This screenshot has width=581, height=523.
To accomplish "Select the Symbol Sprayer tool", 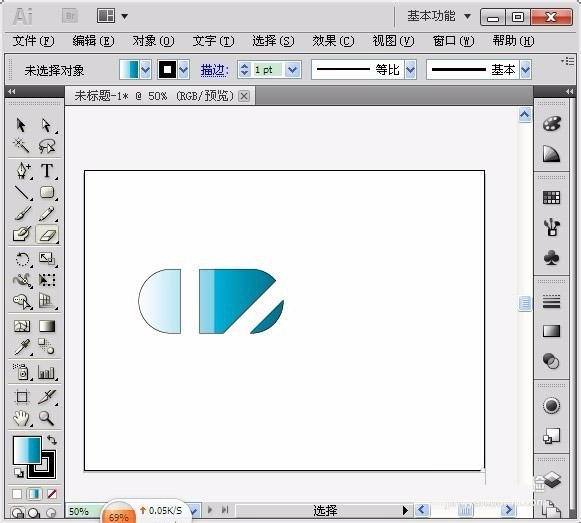I will click(22, 372).
